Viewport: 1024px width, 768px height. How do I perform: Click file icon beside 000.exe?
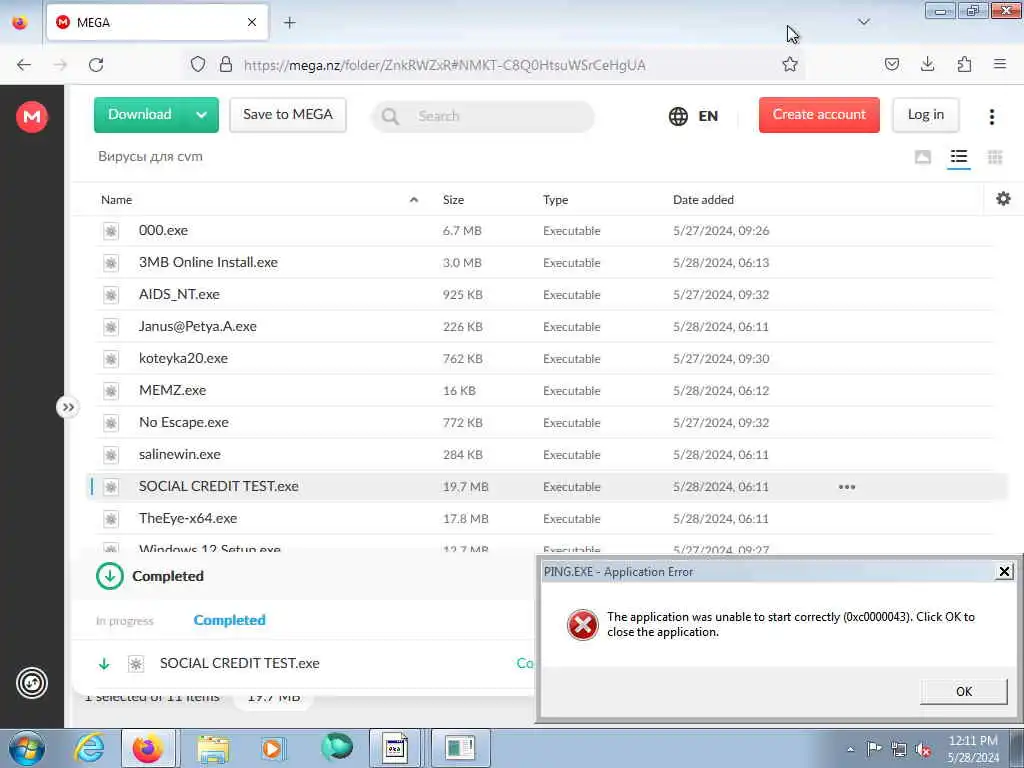111,231
